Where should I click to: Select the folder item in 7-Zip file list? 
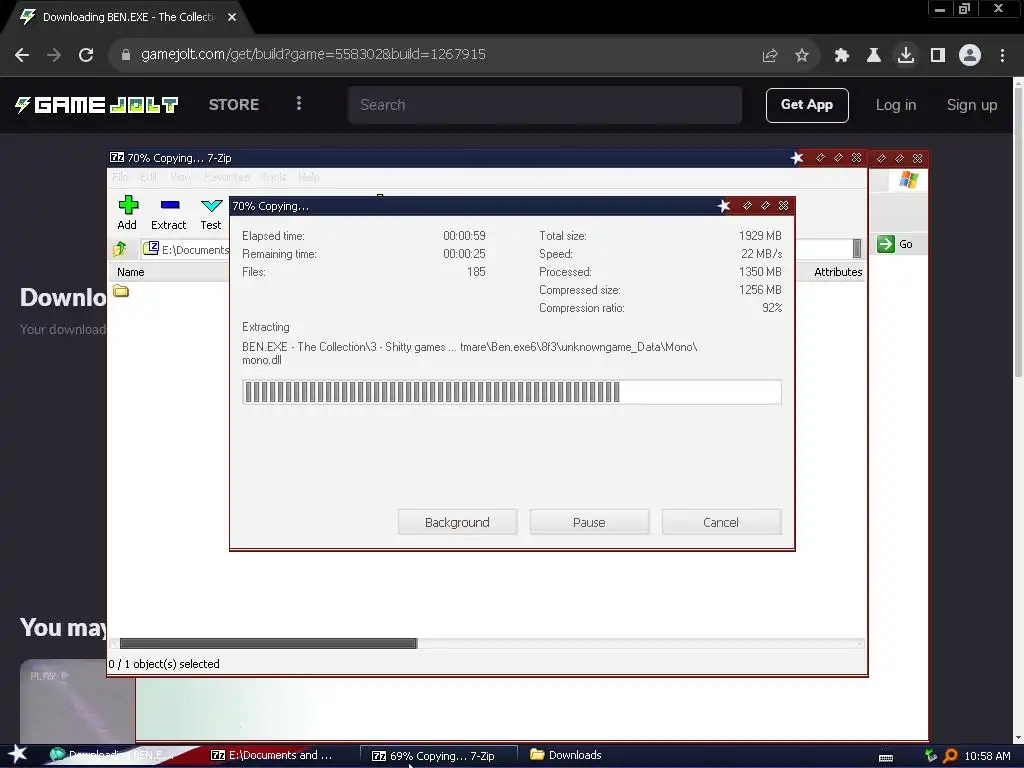click(x=121, y=291)
